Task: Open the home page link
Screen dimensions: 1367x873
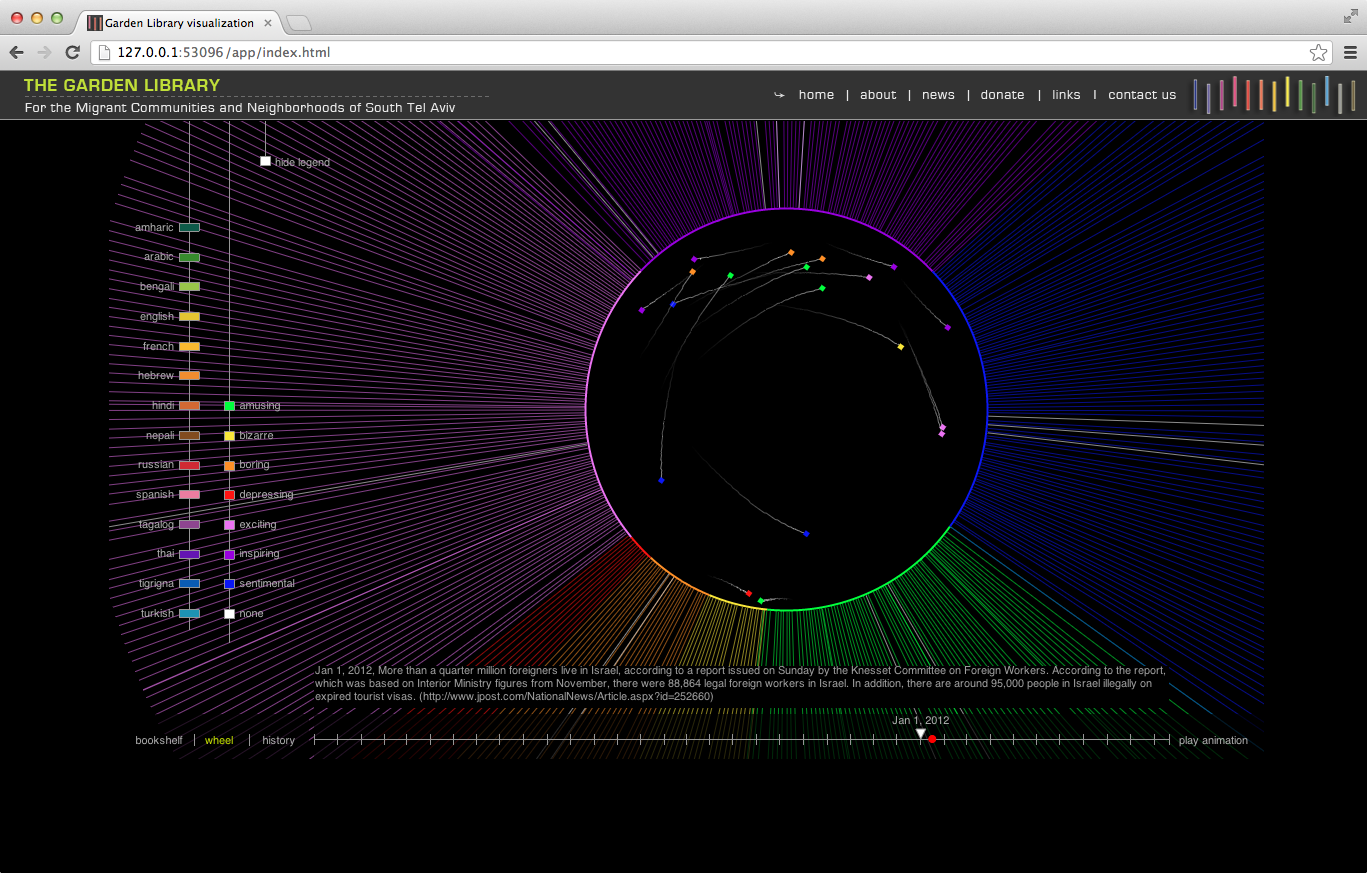Action: [x=816, y=95]
